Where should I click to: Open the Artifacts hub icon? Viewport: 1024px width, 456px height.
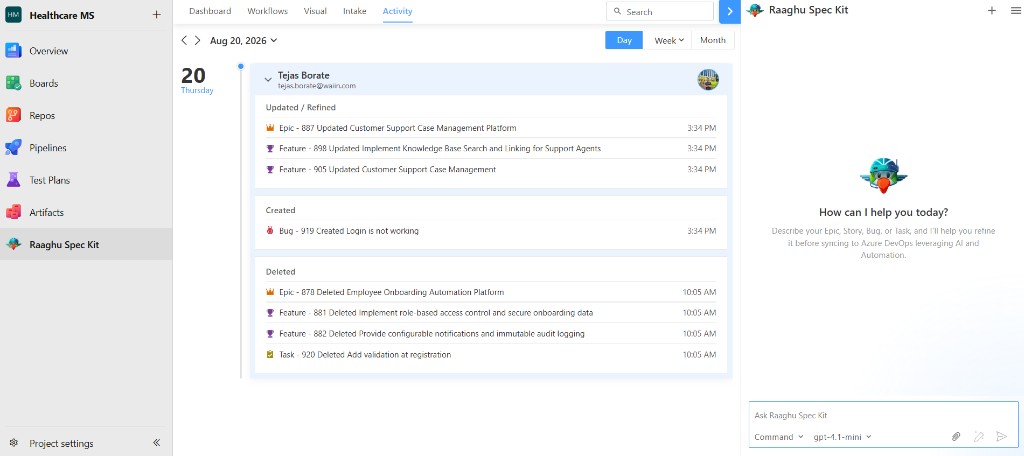click(x=14, y=212)
